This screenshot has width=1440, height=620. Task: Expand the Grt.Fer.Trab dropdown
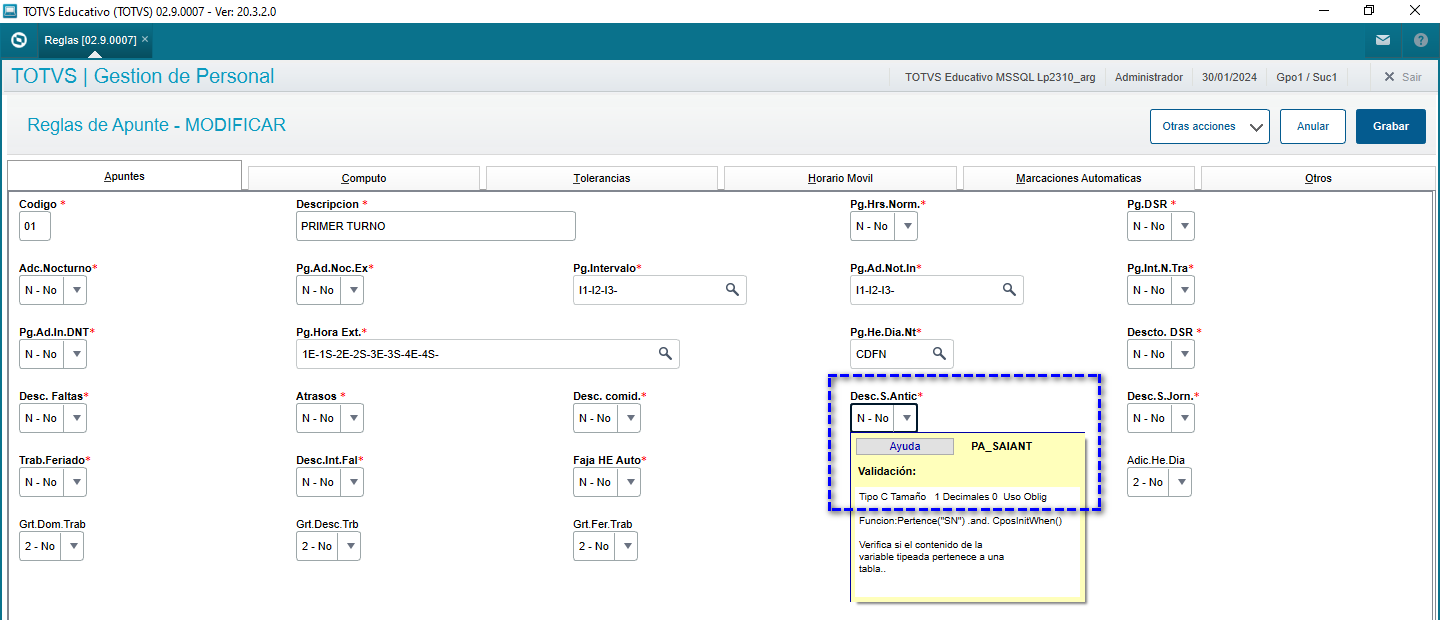click(x=626, y=546)
